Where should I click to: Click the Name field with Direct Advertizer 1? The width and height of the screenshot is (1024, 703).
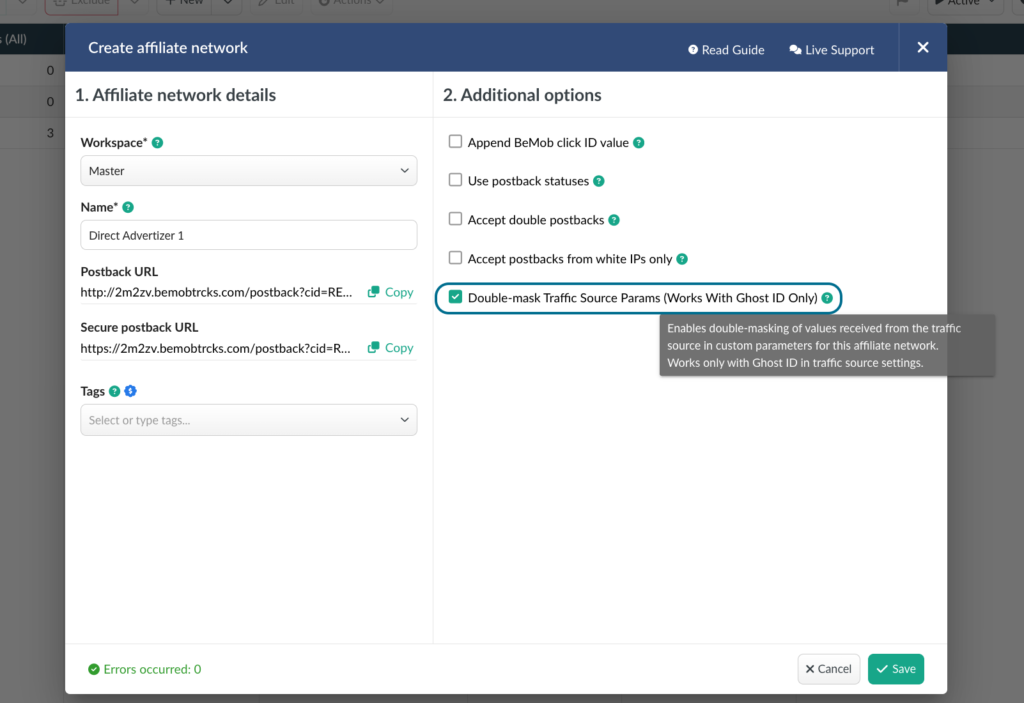(248, 235)
